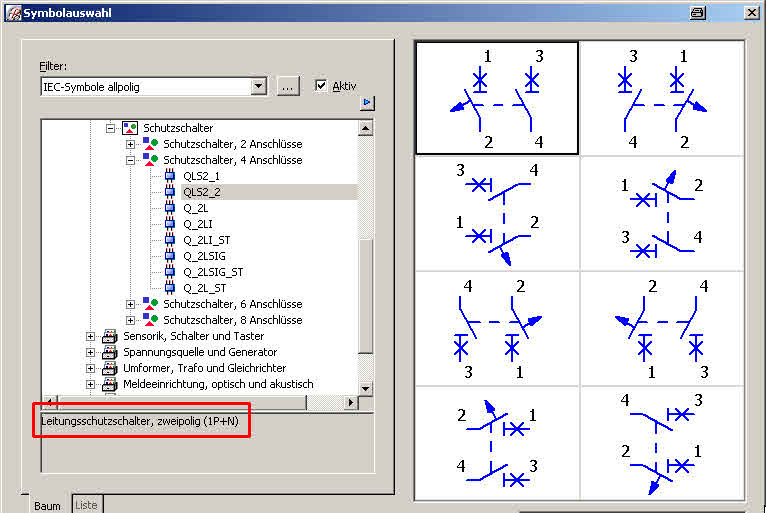Expand Schutzschalter, 2 Anschlüsse node
This screenshot has width=766, height=513.
tap(130, 144)
